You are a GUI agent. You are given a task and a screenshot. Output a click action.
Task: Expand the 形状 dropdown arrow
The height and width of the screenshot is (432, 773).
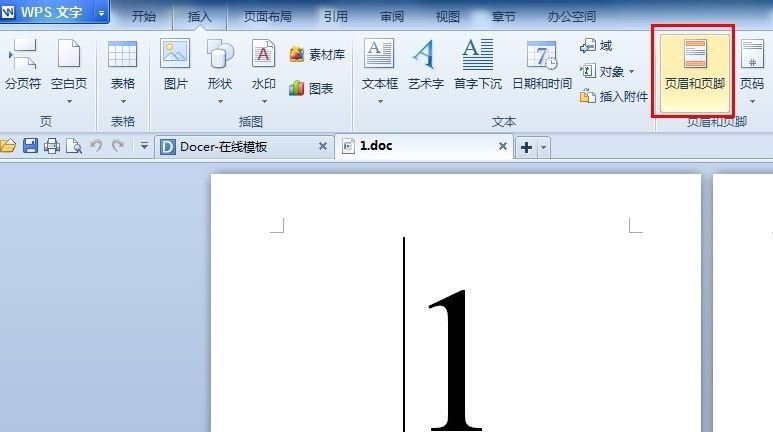coord(220,102)
